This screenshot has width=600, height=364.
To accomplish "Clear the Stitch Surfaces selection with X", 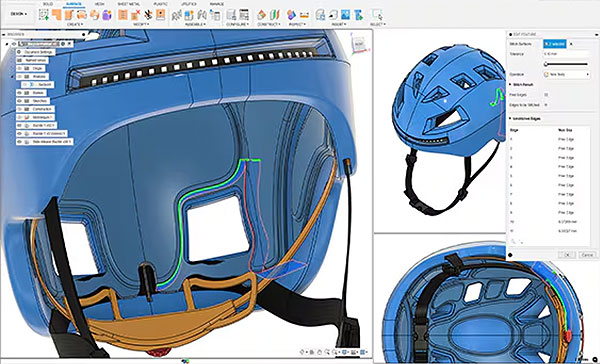I will point(571,44).
